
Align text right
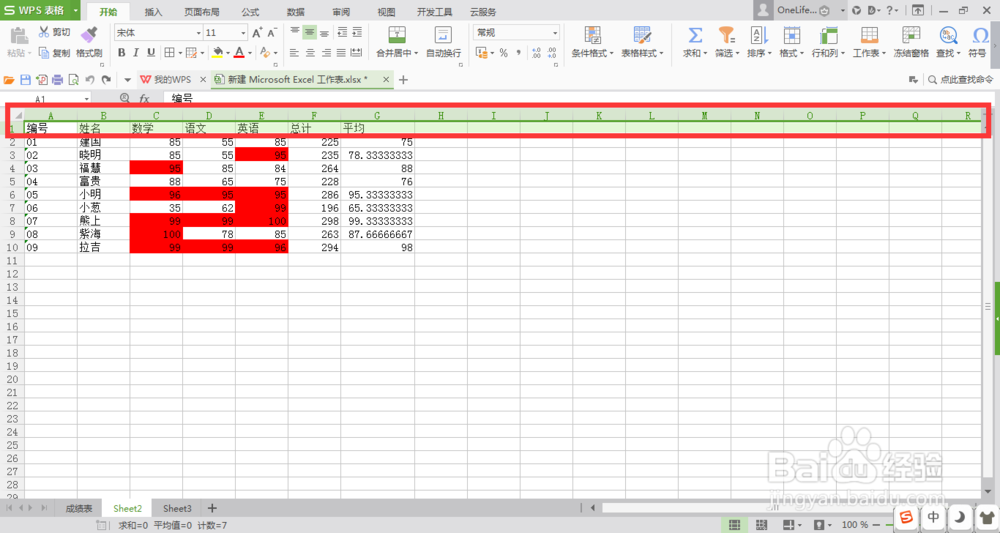tap(326, 53)
